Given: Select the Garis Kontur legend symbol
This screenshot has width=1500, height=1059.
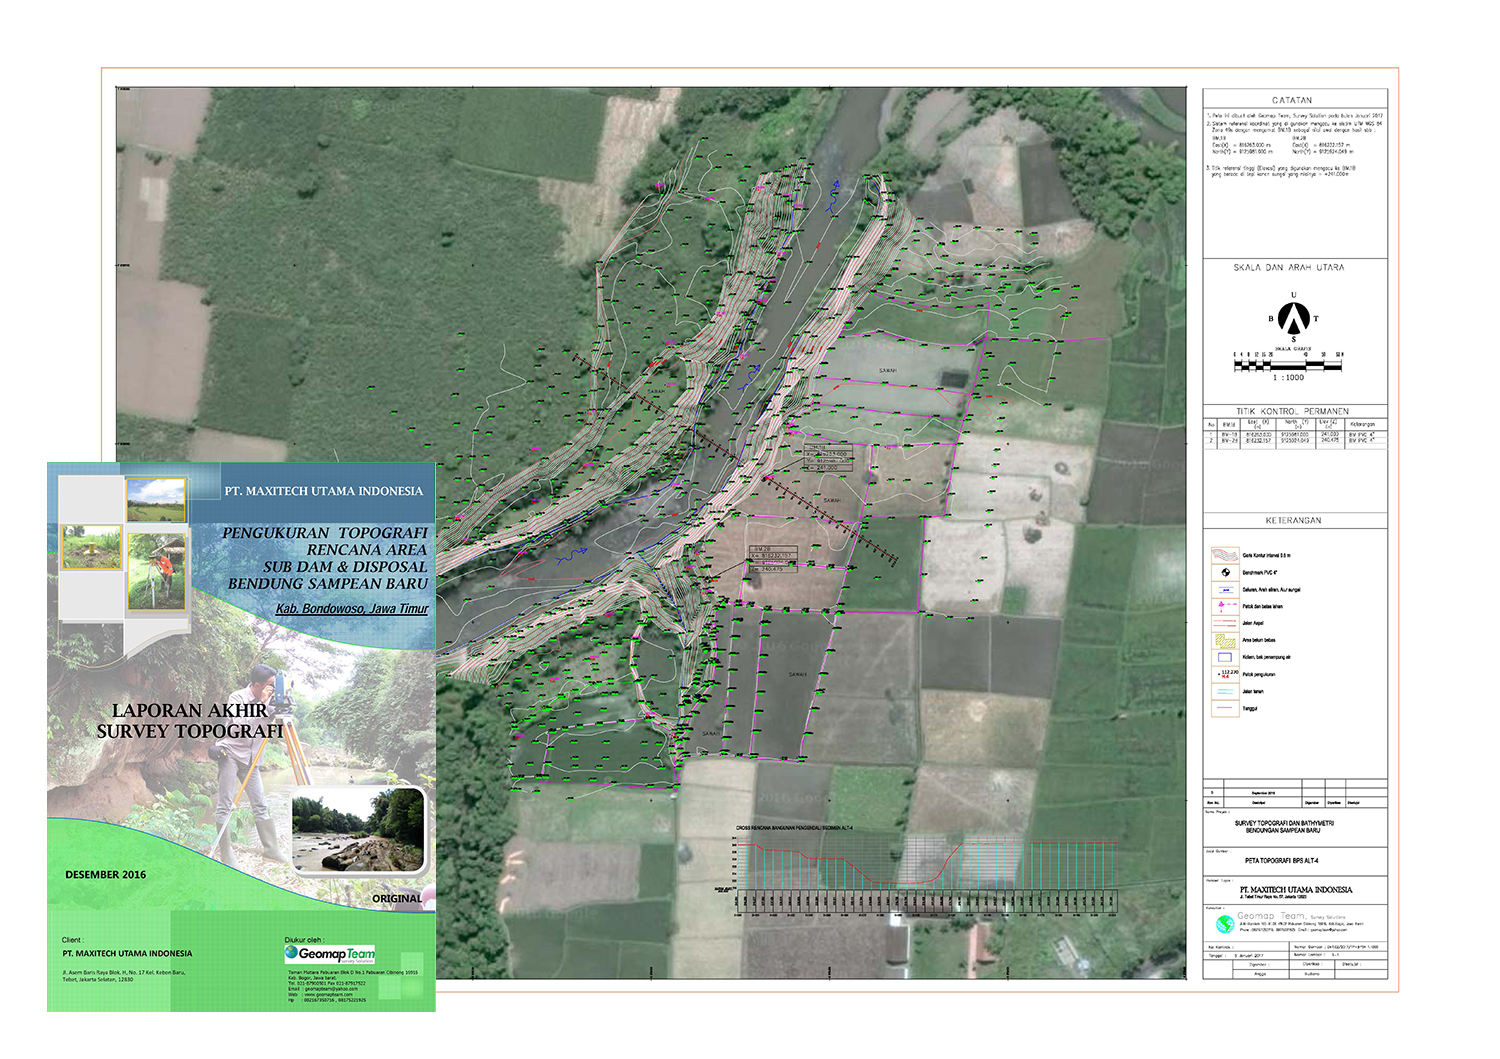Looking at the screenshot, I should 1225,555.
